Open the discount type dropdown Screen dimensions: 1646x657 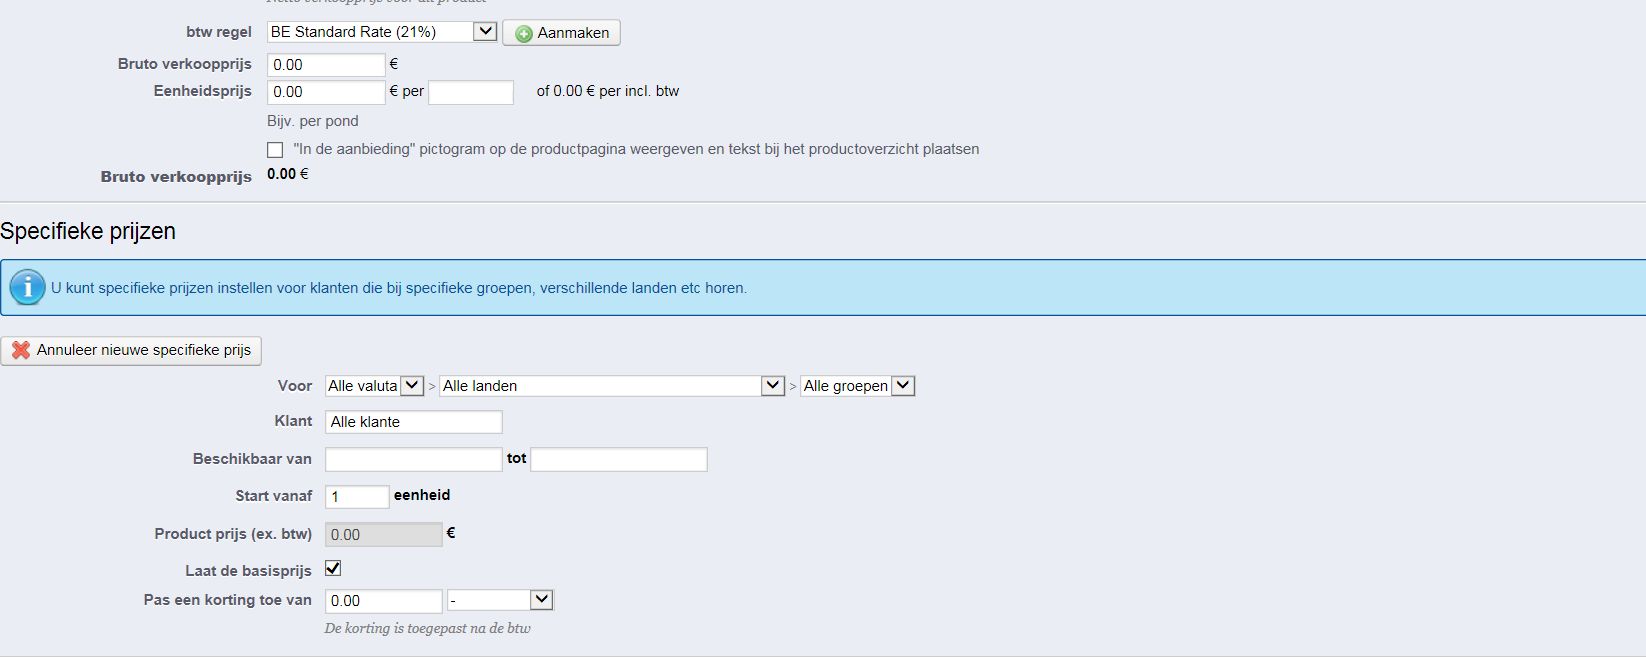(x=500, y=600)
